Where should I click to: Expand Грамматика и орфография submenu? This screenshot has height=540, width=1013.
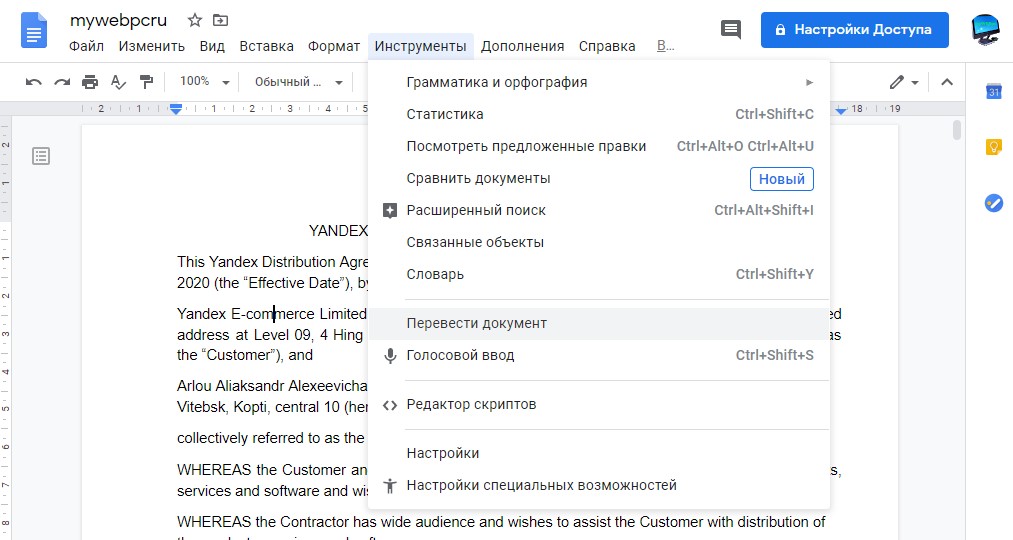598,82
